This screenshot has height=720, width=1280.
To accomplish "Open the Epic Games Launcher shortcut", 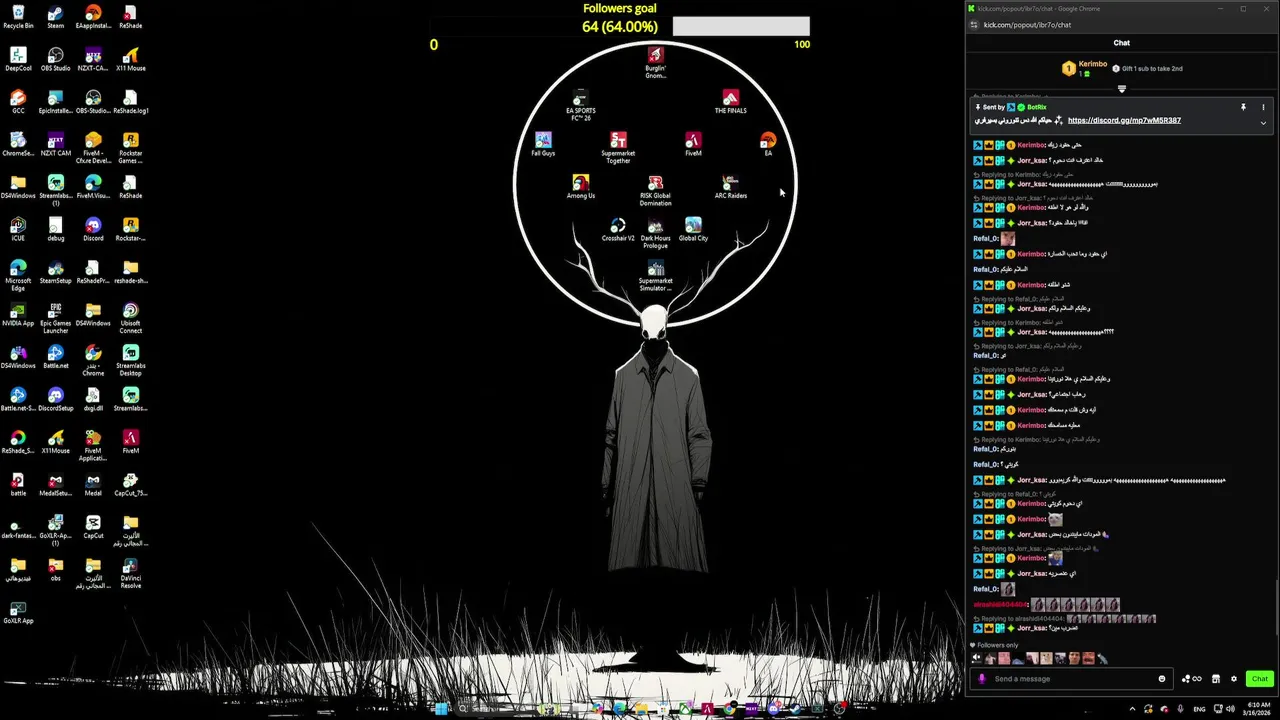I will [55, 318].
